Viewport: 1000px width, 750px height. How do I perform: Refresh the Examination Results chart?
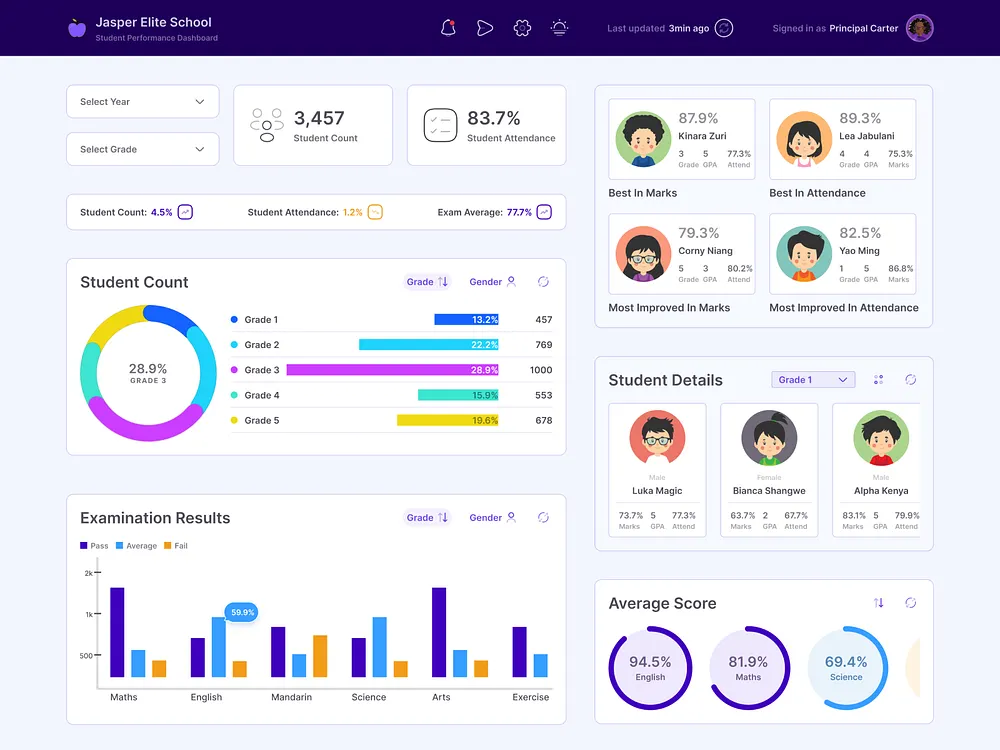[x=543, y=518]
